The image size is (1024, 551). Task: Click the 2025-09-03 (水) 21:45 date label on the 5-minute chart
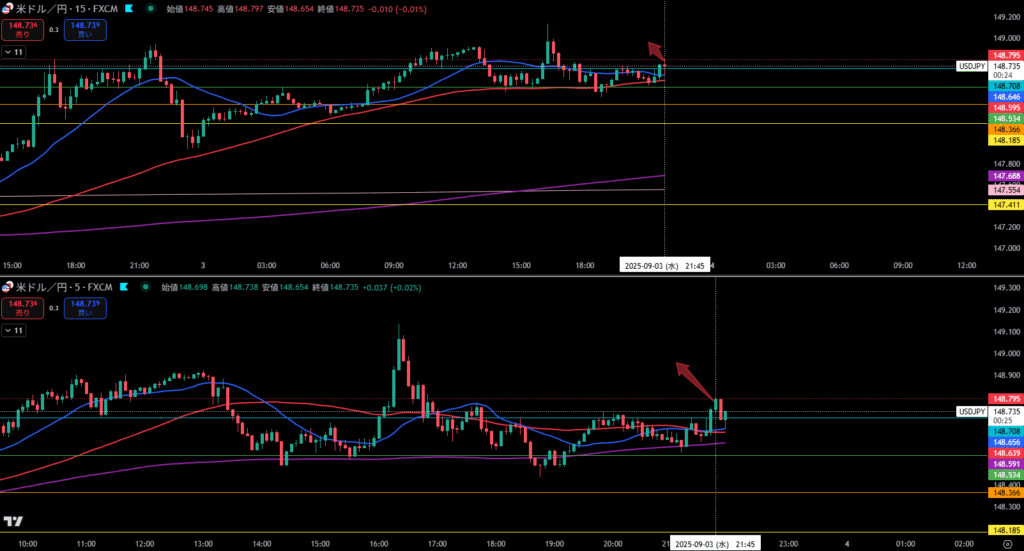[715, 544]
